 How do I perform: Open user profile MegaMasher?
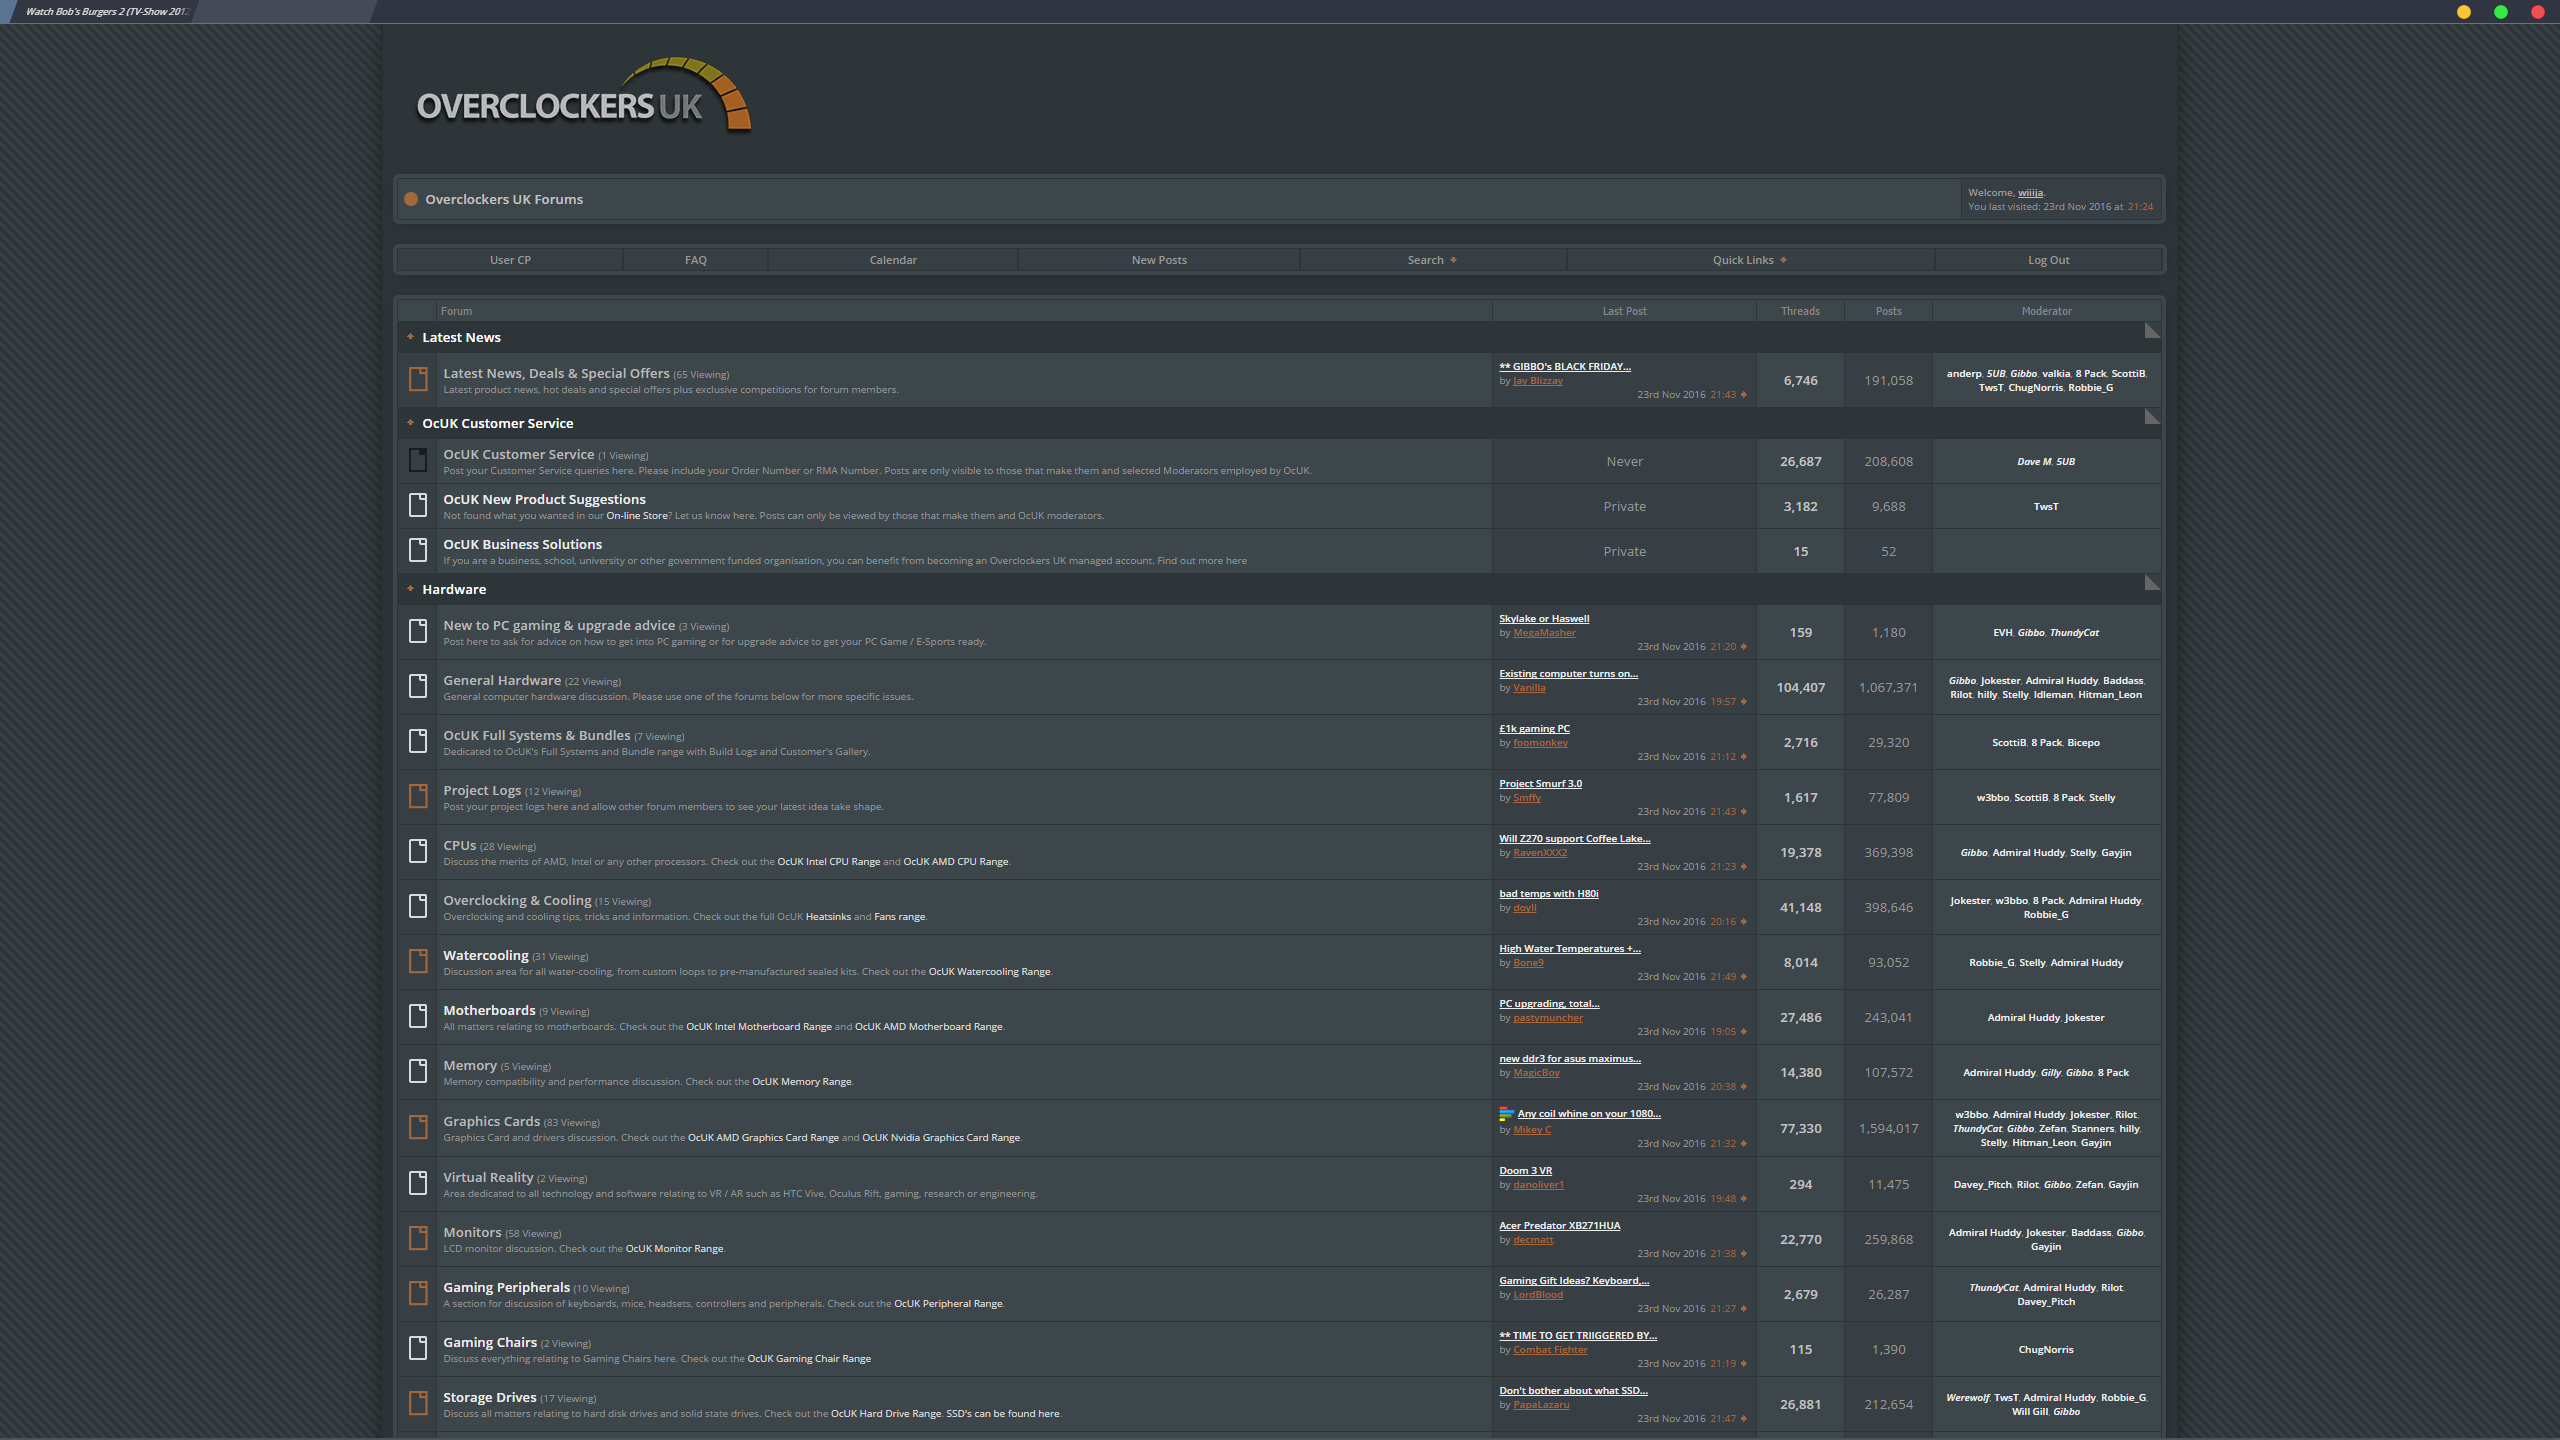(x=1544, y=633)
